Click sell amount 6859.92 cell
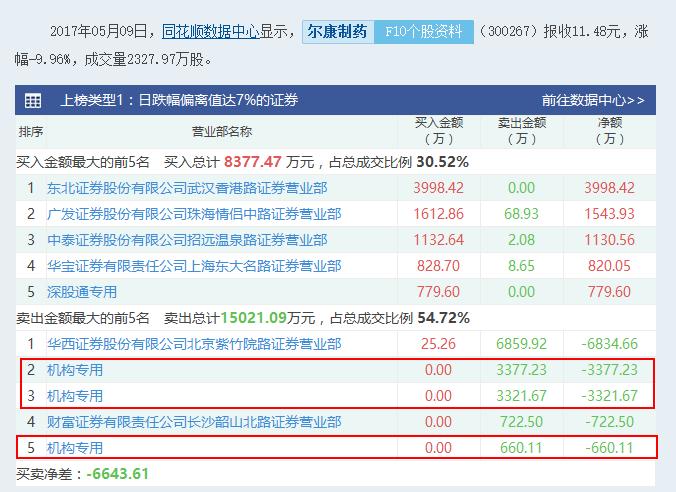The height and width of the screenshot is (492, 676). click(x=521, y=344)
